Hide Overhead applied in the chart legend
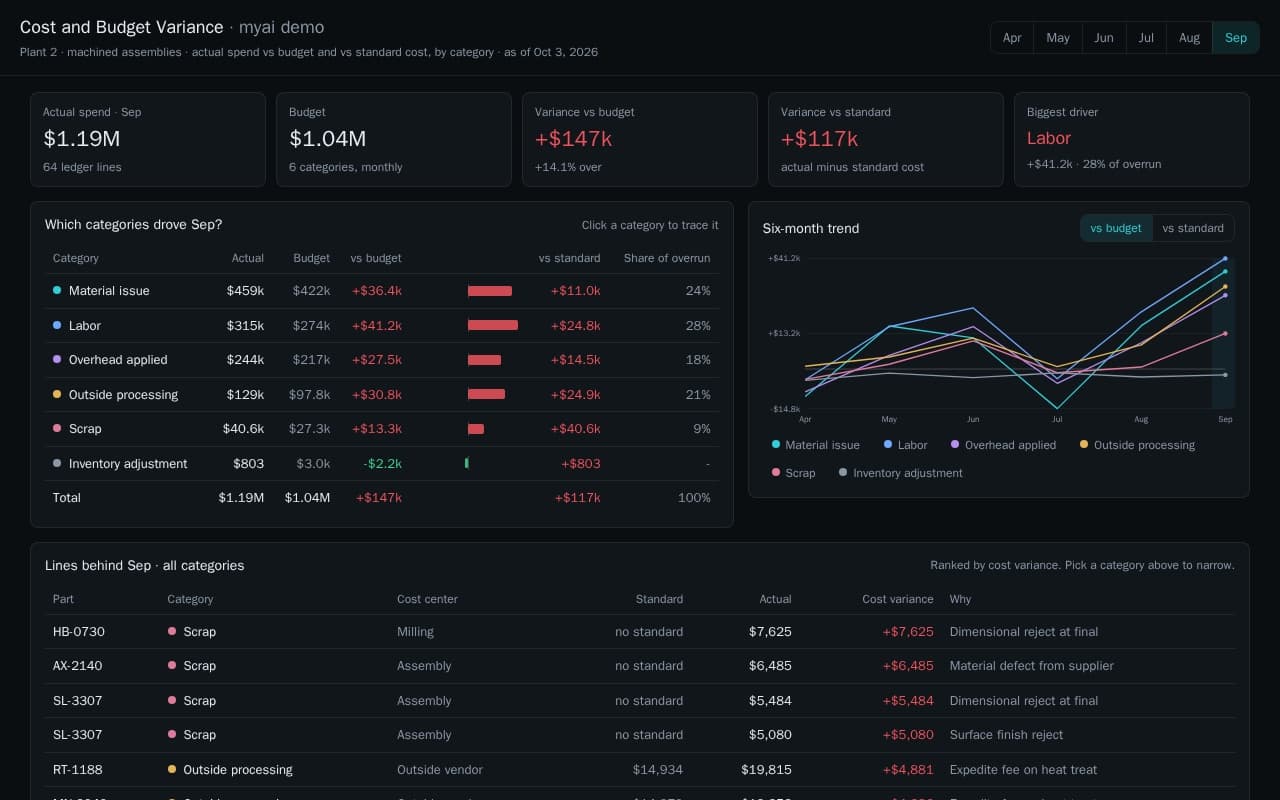 (1003, 445)
